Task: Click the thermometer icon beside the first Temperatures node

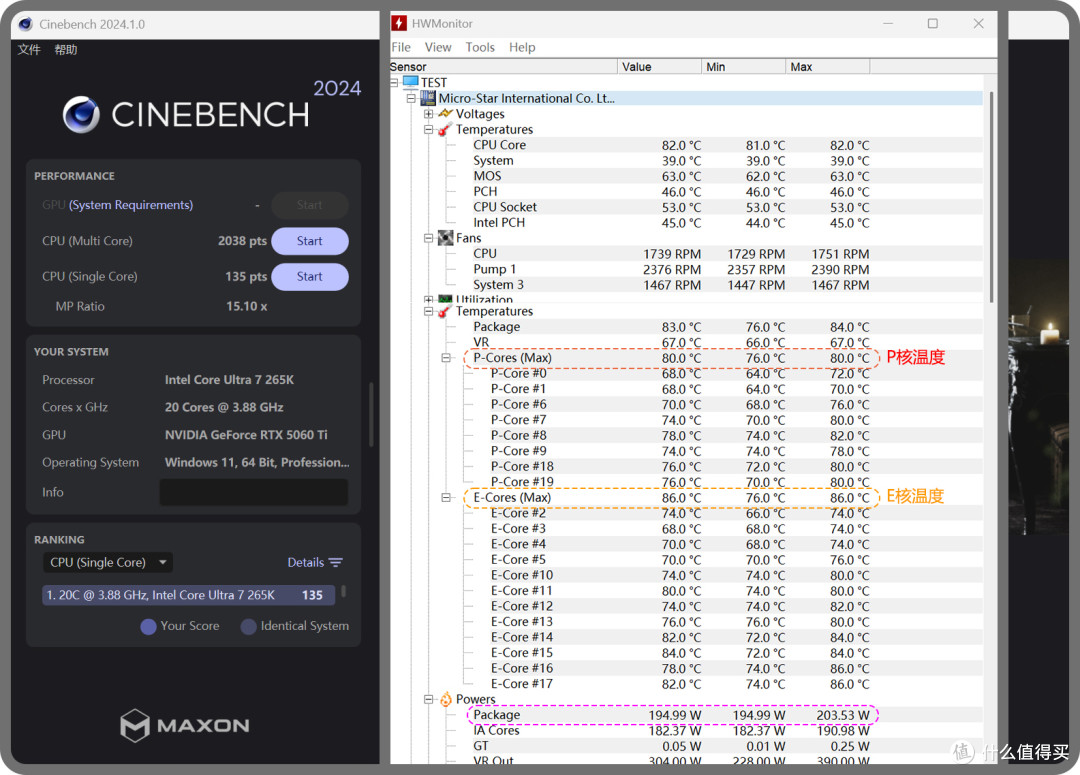Action: pyautogui.click(x=446, y=130)
